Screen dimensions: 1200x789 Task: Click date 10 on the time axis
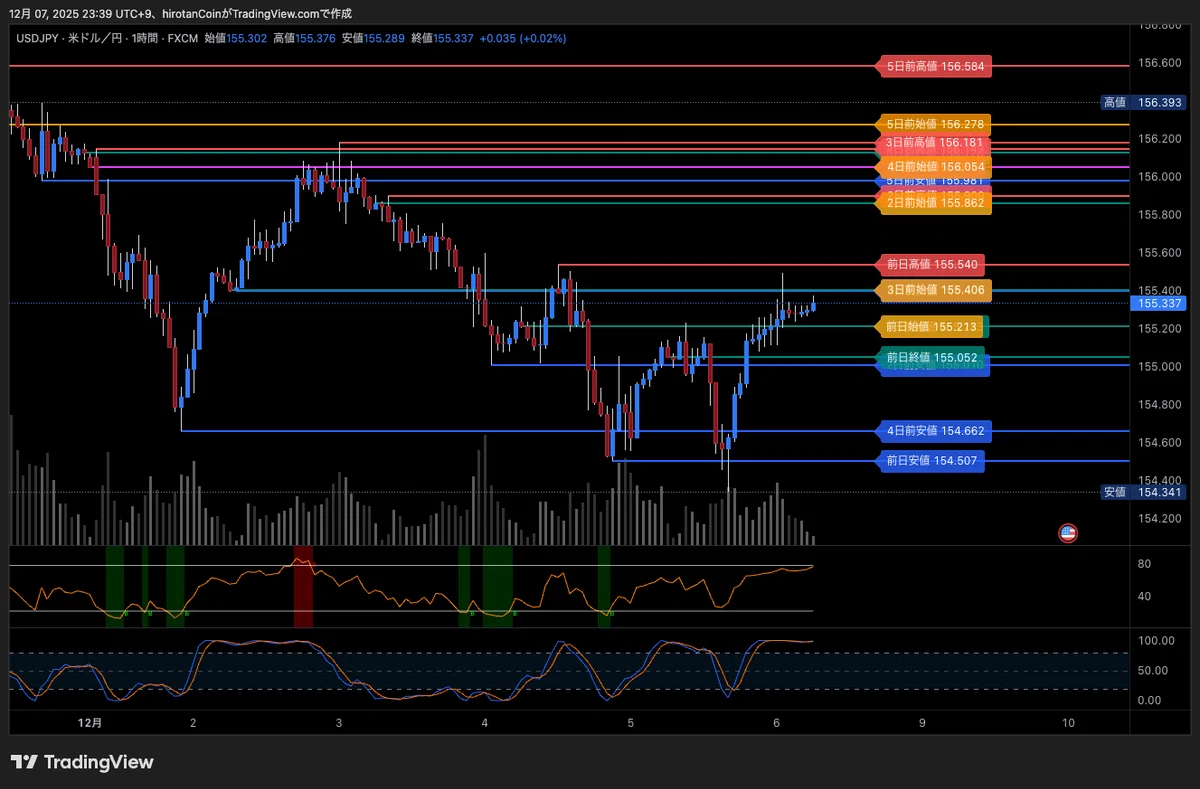coord(1068,722)
